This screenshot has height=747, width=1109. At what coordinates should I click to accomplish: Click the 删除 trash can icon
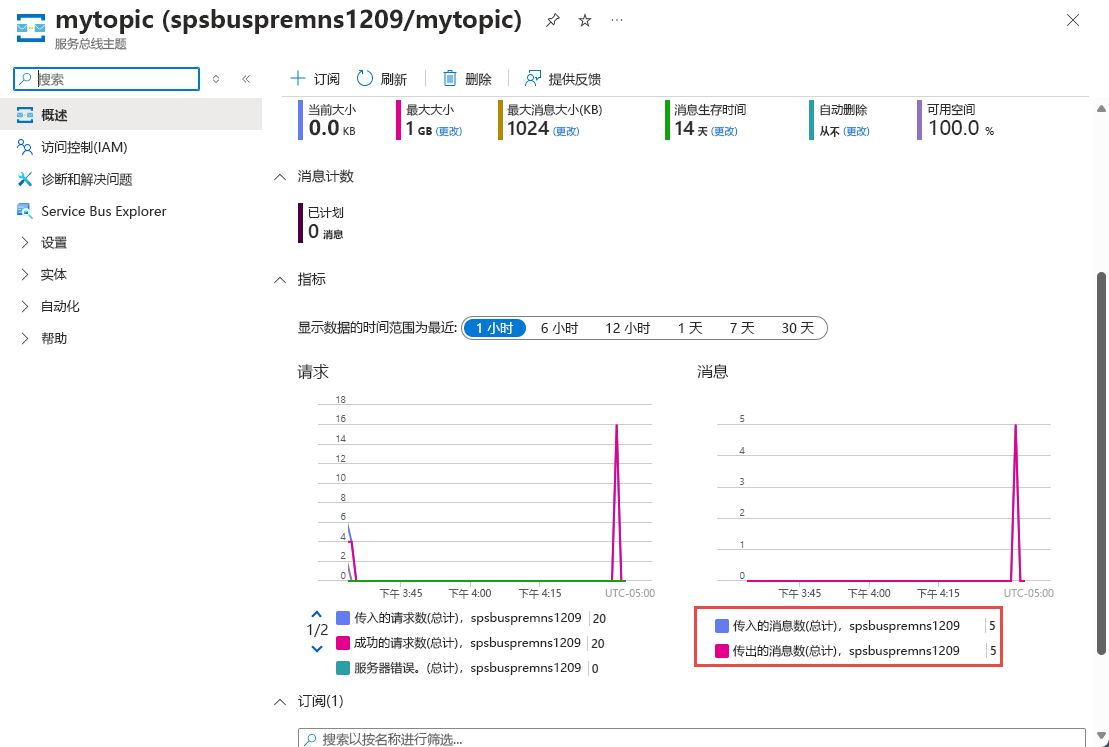click(x=450, y=79)
